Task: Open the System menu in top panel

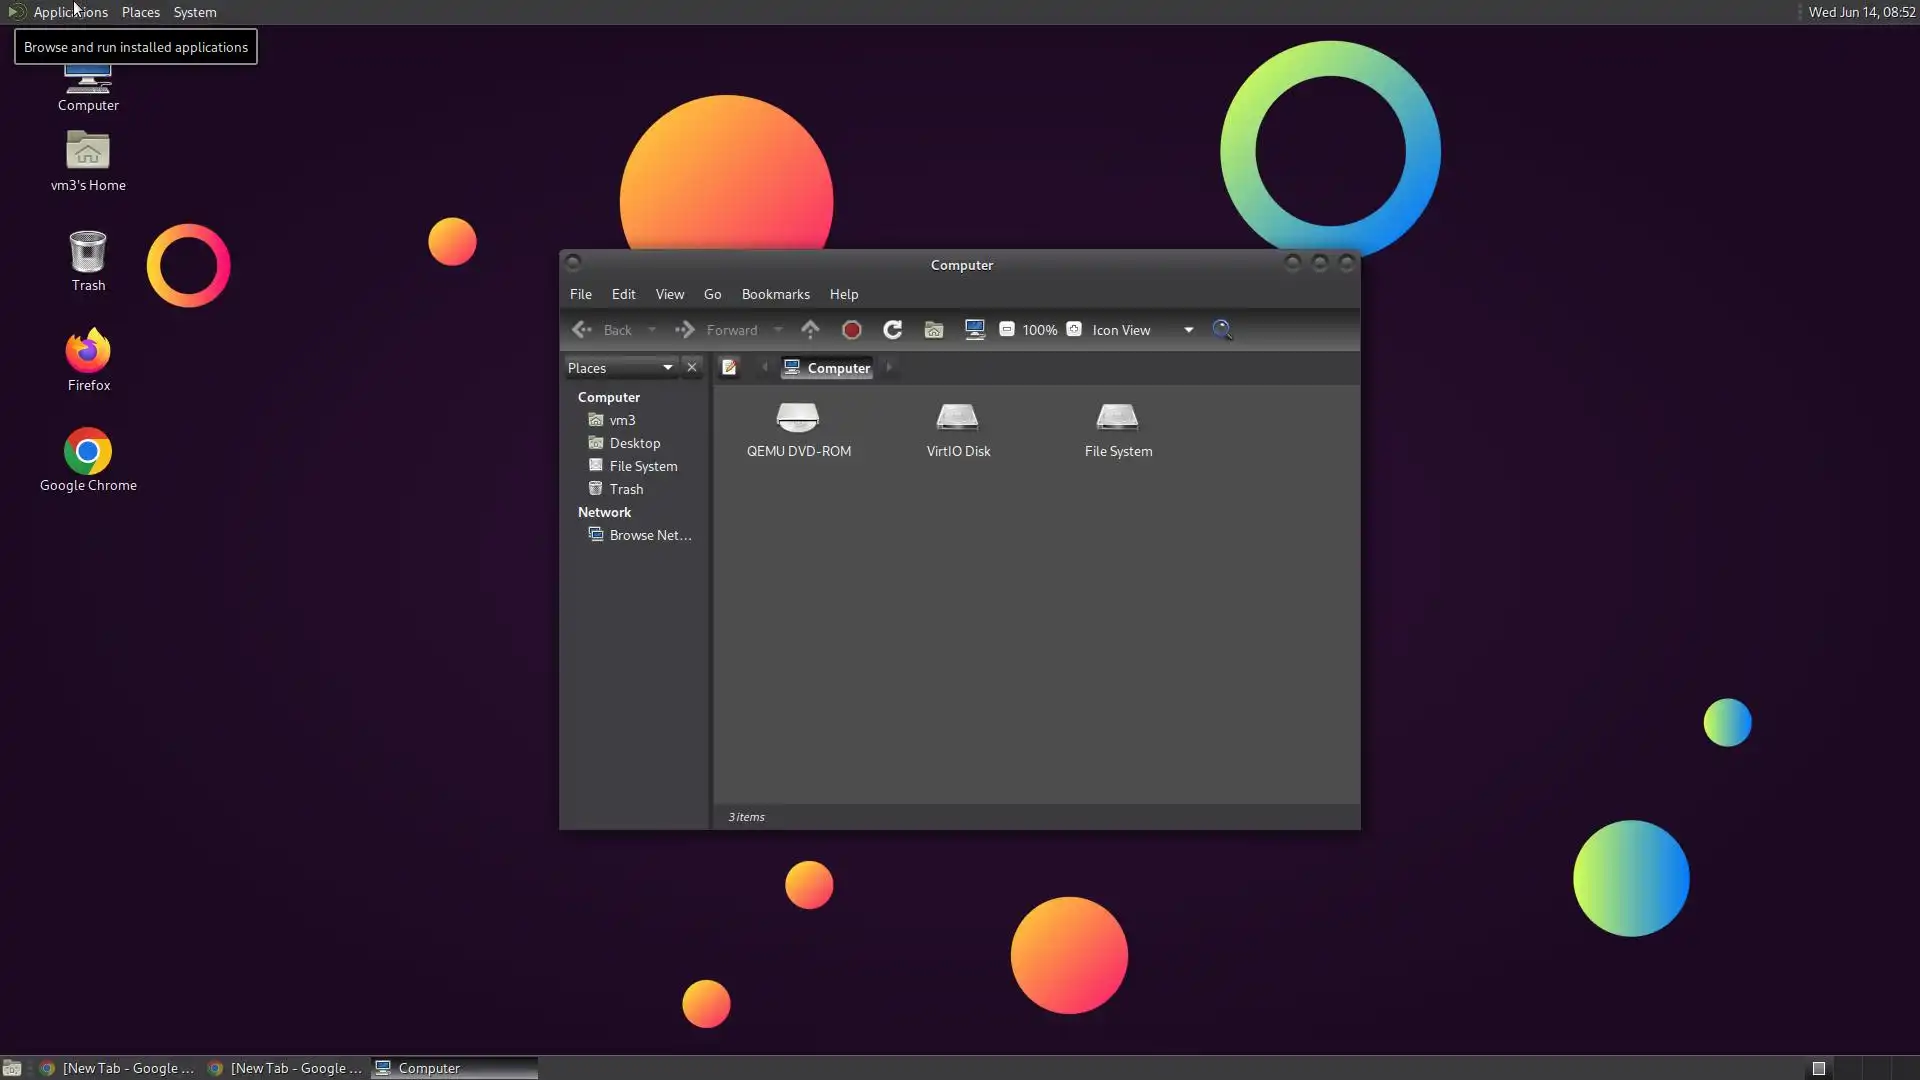Action: pyautogui.click(x=194, y=12)
